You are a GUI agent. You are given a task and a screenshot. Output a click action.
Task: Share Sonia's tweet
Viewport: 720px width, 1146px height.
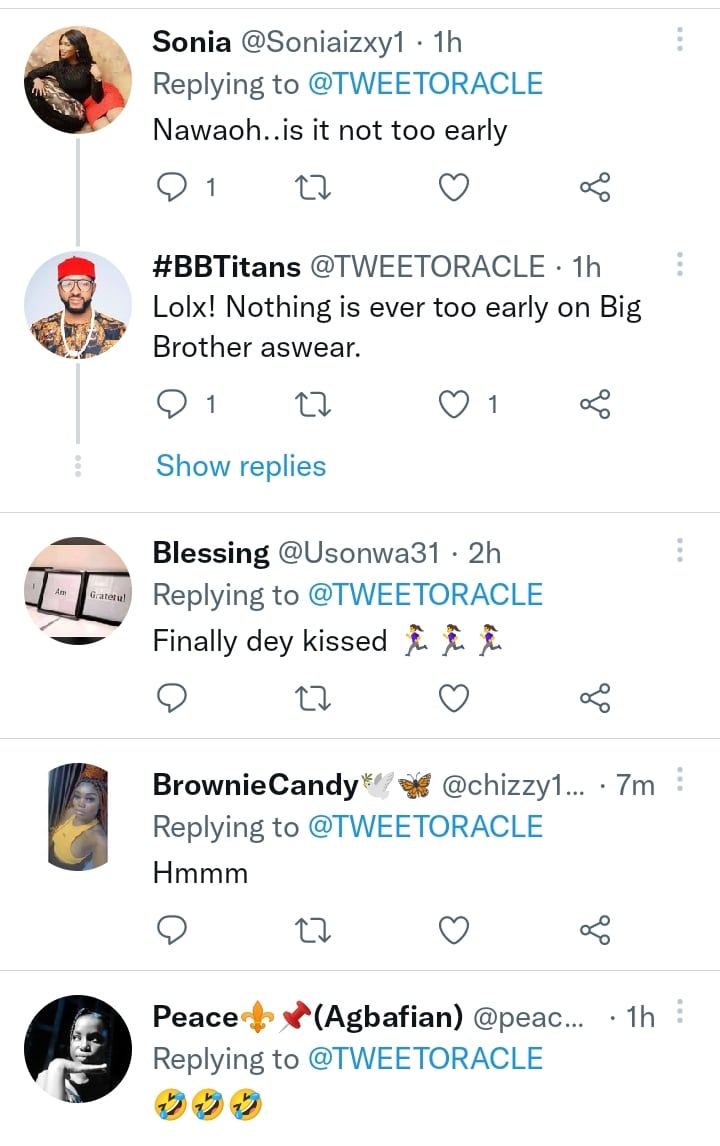[x=595, y=187]
